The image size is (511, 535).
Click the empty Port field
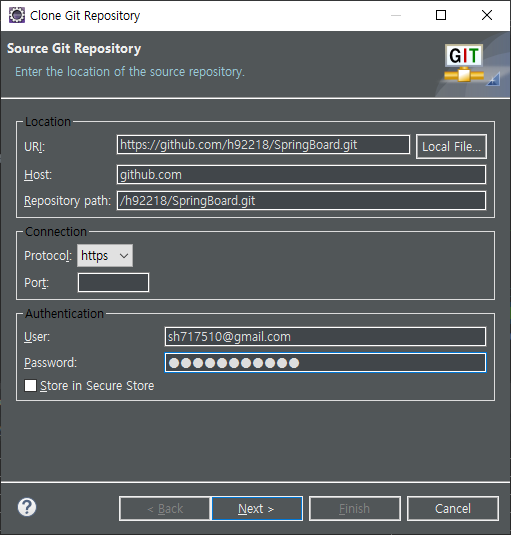click(113, 283)
